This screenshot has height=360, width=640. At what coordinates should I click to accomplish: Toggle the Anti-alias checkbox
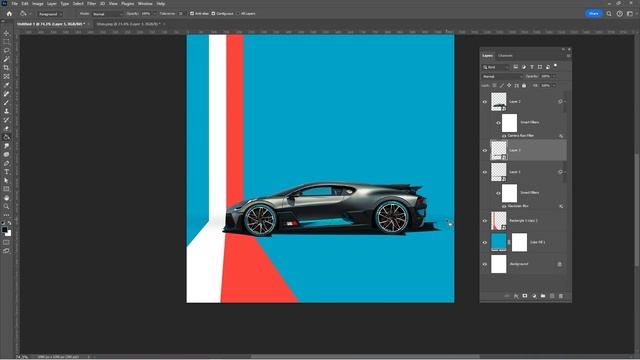point(192,13)
